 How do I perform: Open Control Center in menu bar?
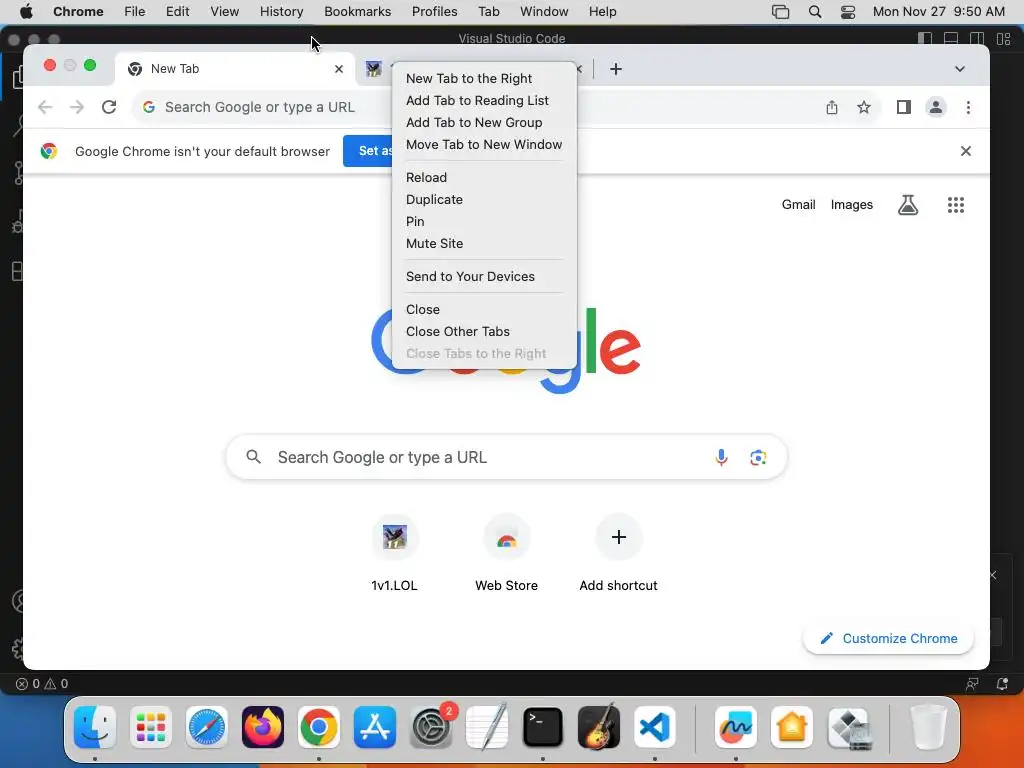[848, 12]
